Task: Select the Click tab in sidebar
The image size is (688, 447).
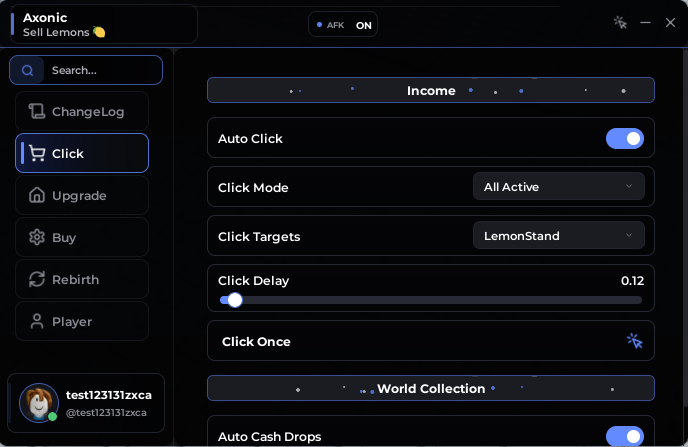Action: [x=82, y=153]
